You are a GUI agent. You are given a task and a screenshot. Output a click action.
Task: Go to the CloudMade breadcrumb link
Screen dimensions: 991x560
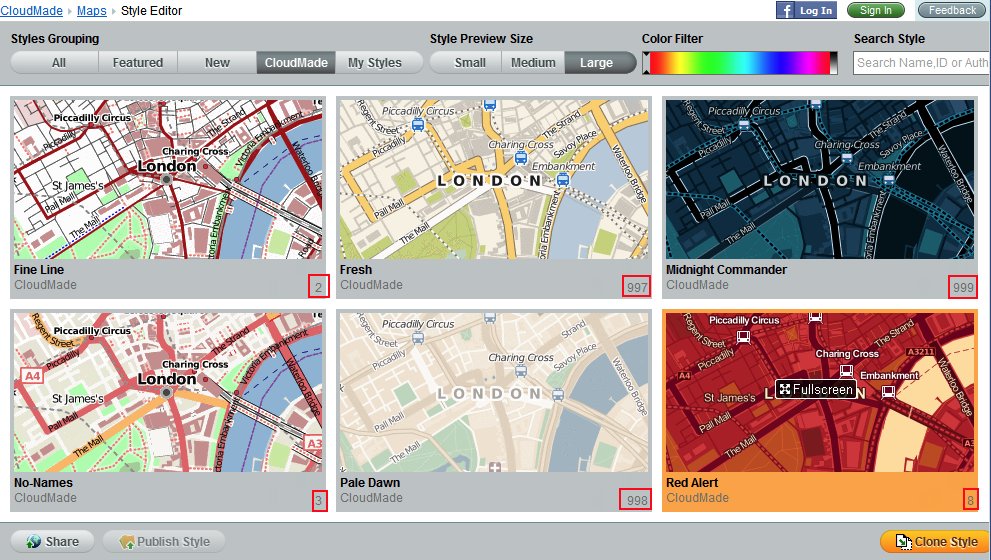click(32, 11)
